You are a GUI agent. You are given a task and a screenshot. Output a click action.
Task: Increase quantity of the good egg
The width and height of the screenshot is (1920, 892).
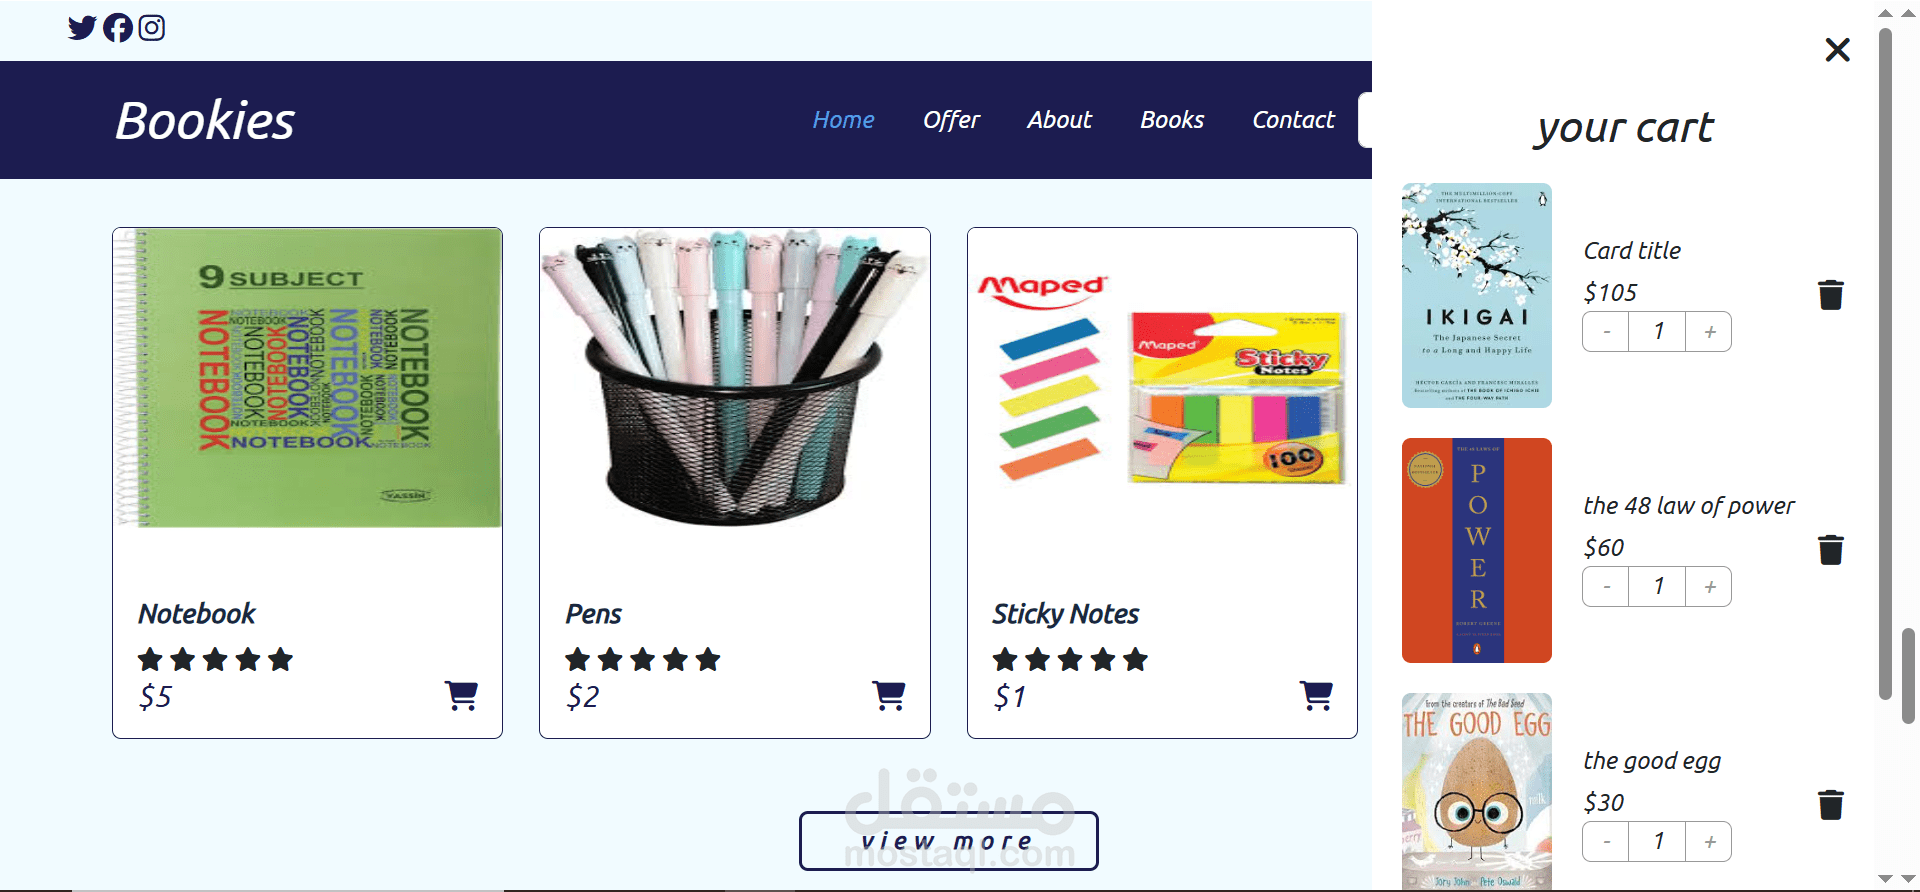point(1709,842)
